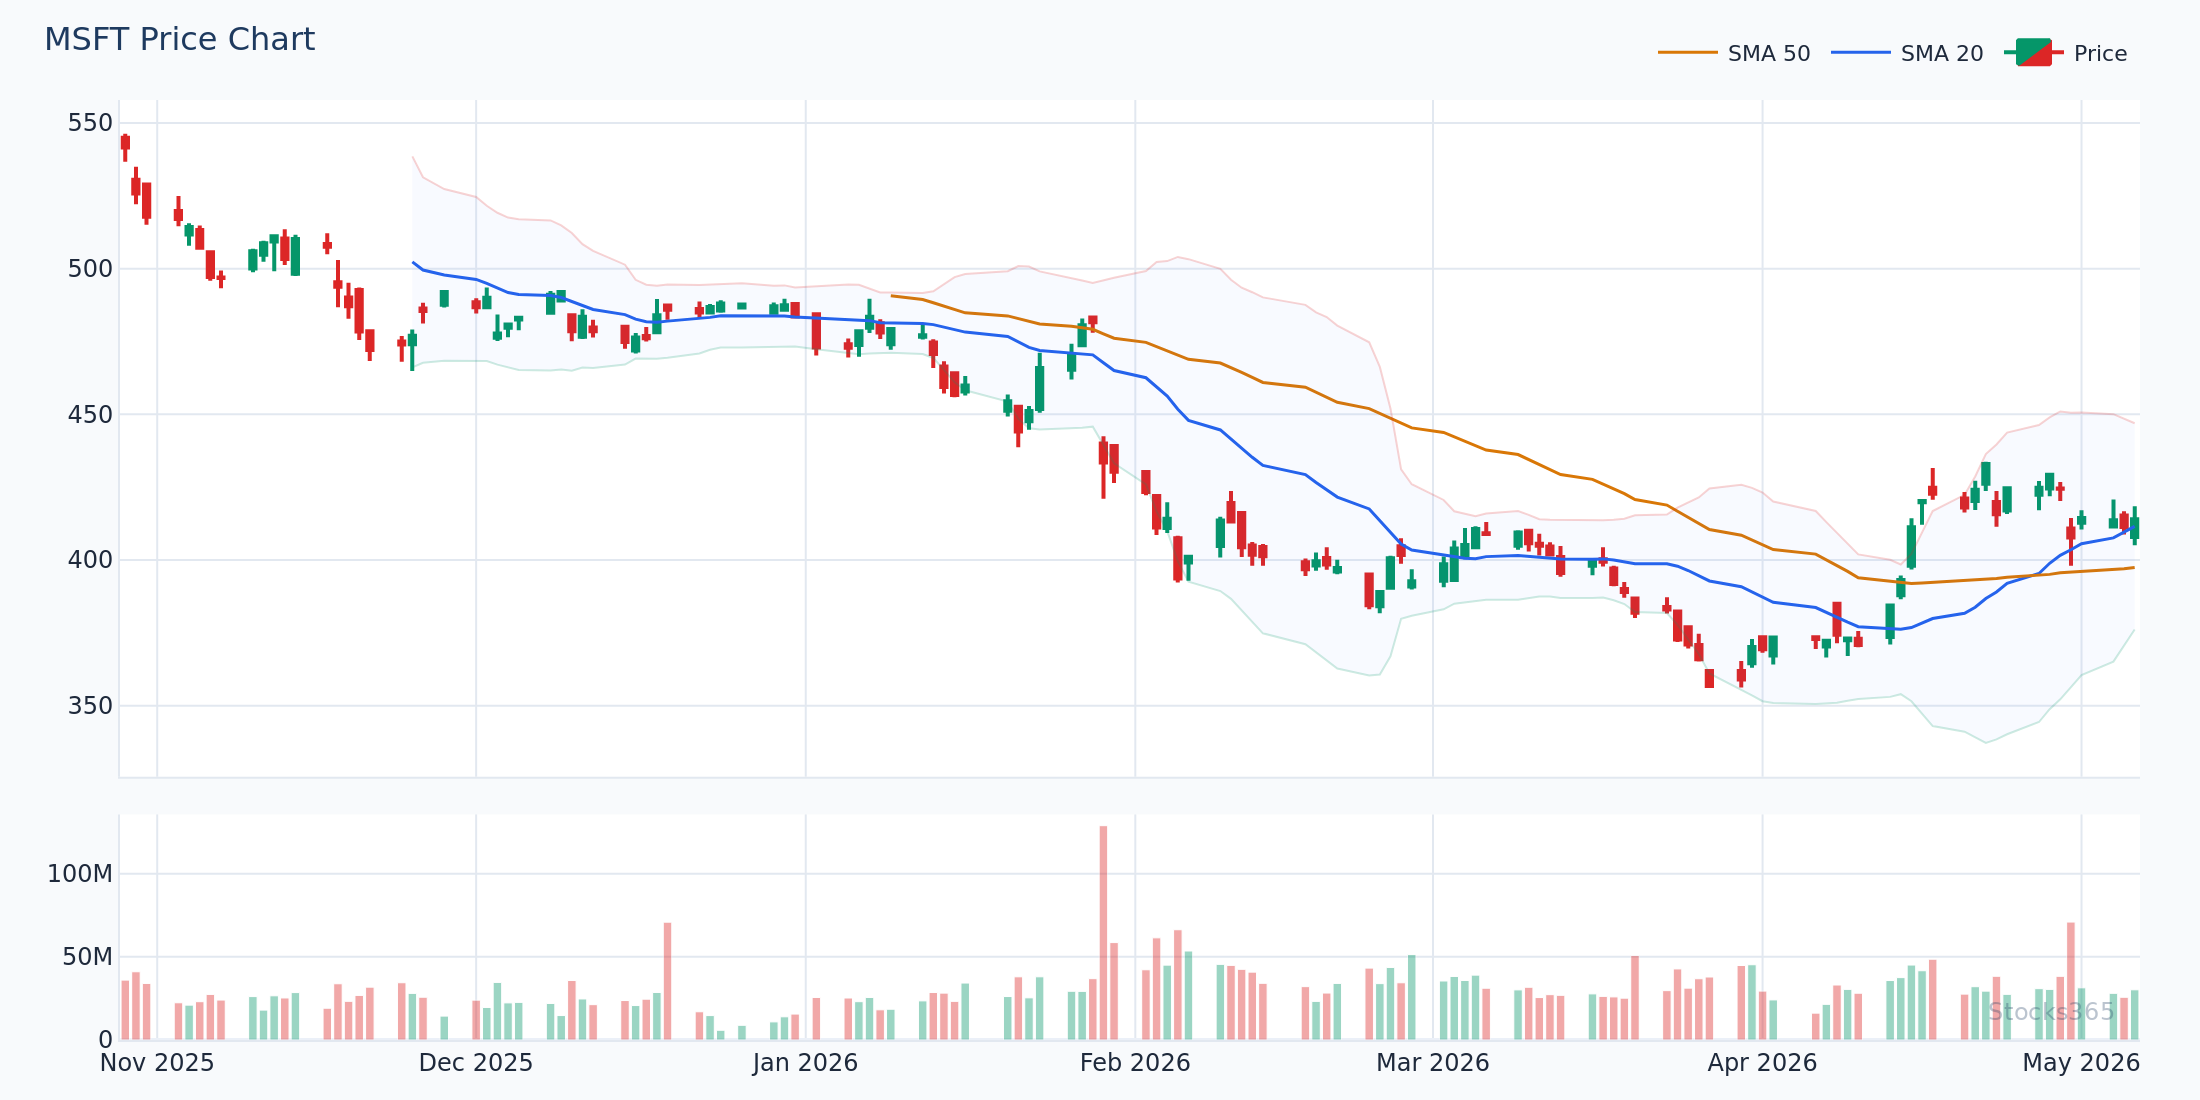This screenshot has width=2200, height=1100.
Task: Click the Apr 2026 date label
Action: [1762, 1063]
